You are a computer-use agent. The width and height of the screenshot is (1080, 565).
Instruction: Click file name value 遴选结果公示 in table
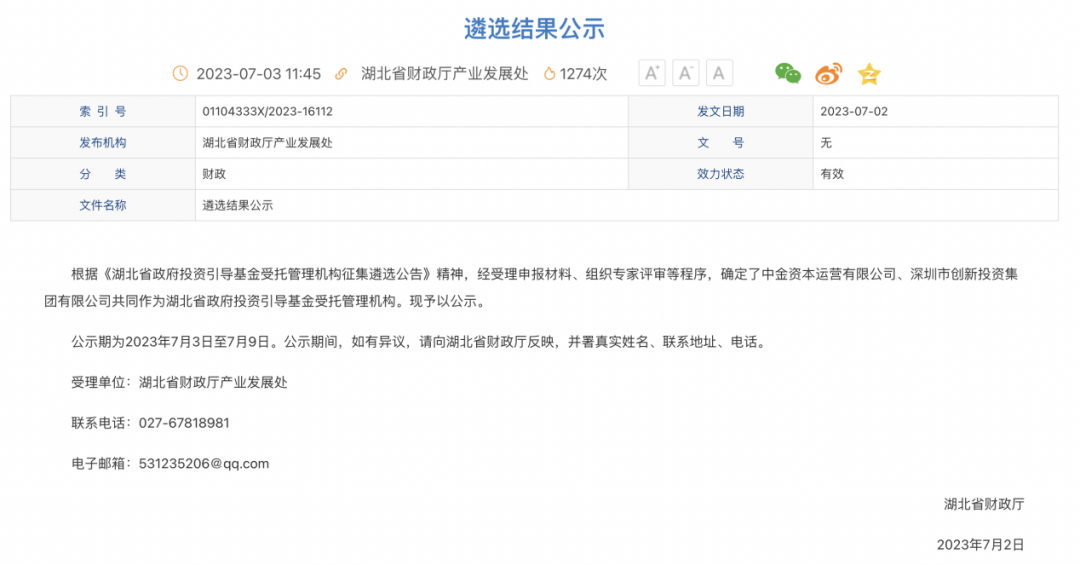[x=238, y=205]
